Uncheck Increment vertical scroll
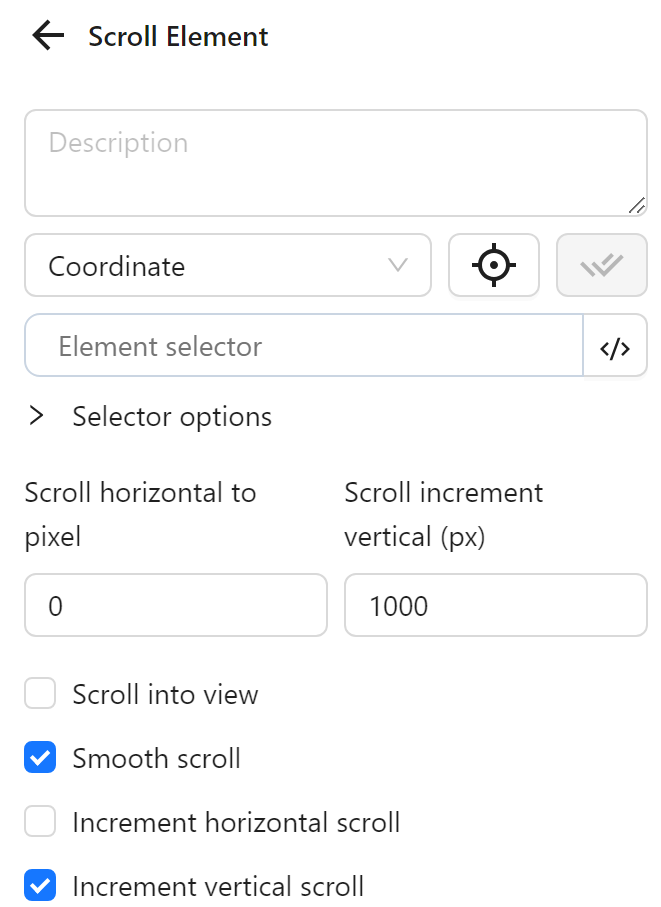The height and width of the screenshot is (907, 661). 40,886
